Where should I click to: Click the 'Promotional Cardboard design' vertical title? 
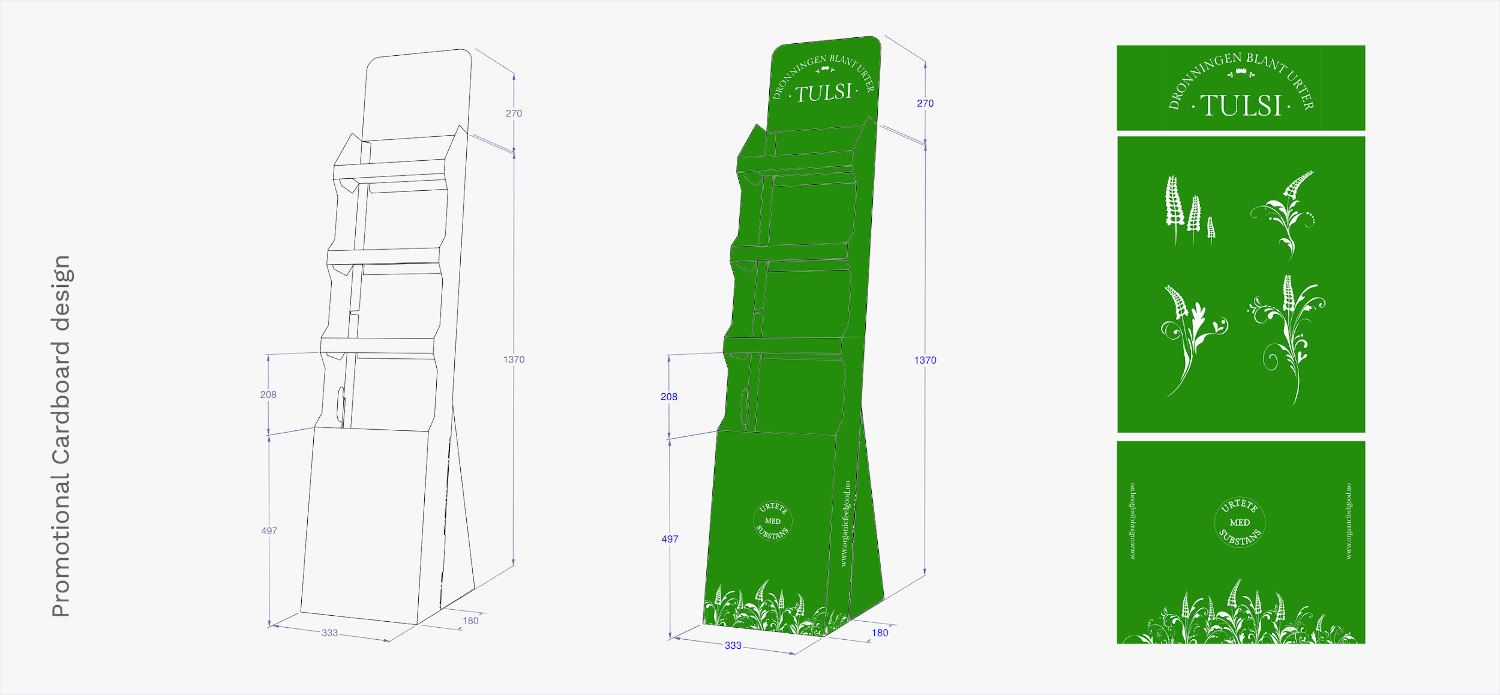tap(61, 436)
